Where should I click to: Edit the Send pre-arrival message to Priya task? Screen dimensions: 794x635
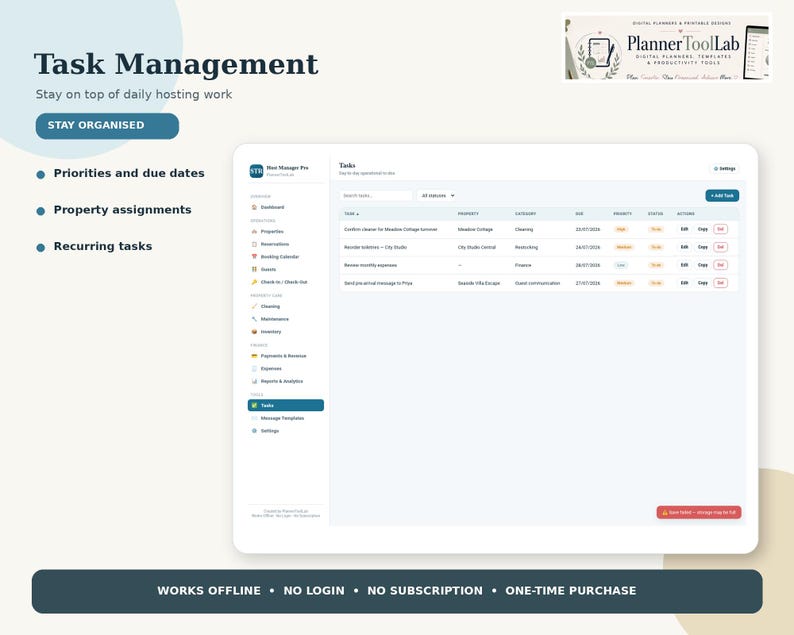click(684, 283)
